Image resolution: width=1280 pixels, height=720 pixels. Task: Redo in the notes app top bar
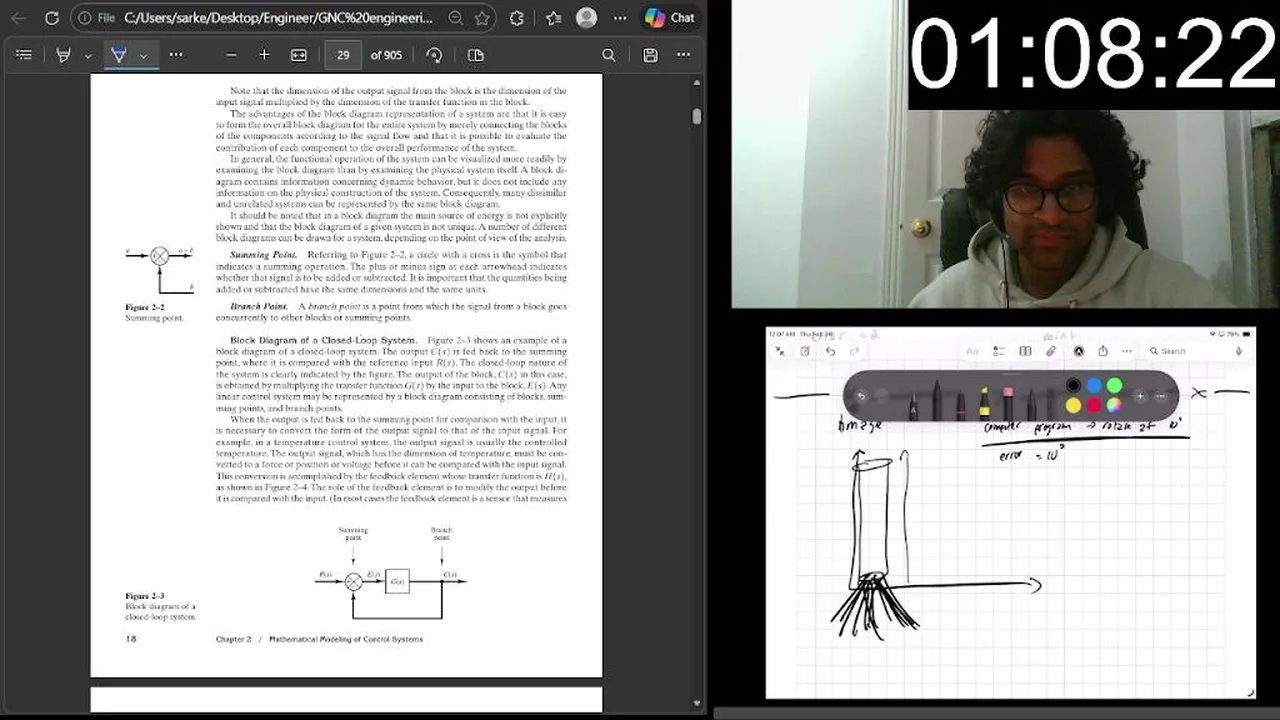(x=854, y=351)
